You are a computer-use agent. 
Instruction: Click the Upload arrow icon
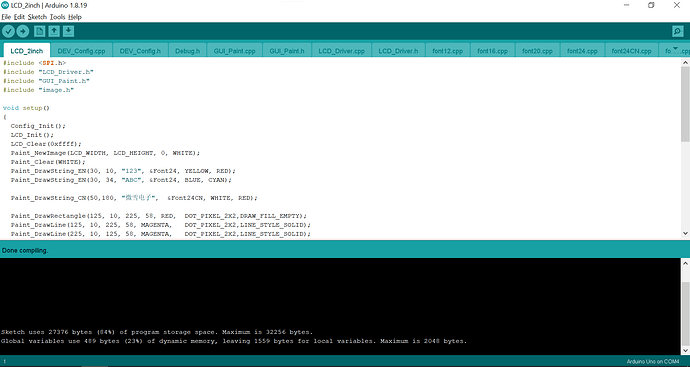(x=23, y=31)
